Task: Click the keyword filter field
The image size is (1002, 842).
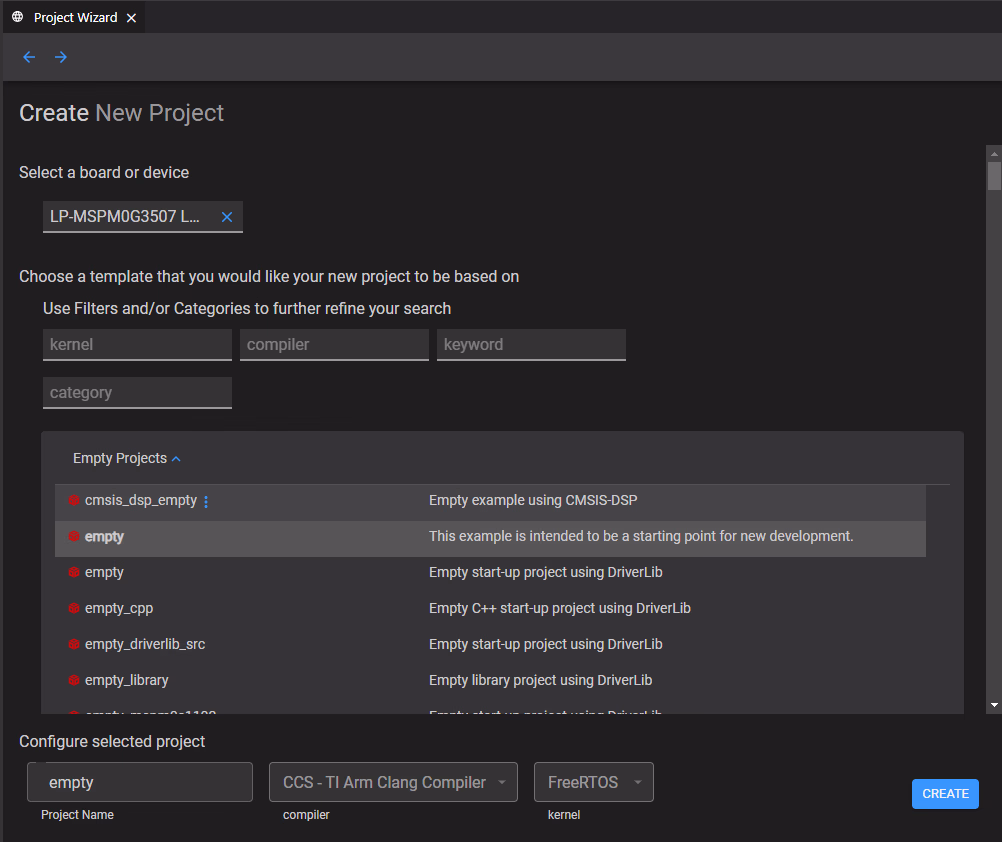Action: [531, 344]
